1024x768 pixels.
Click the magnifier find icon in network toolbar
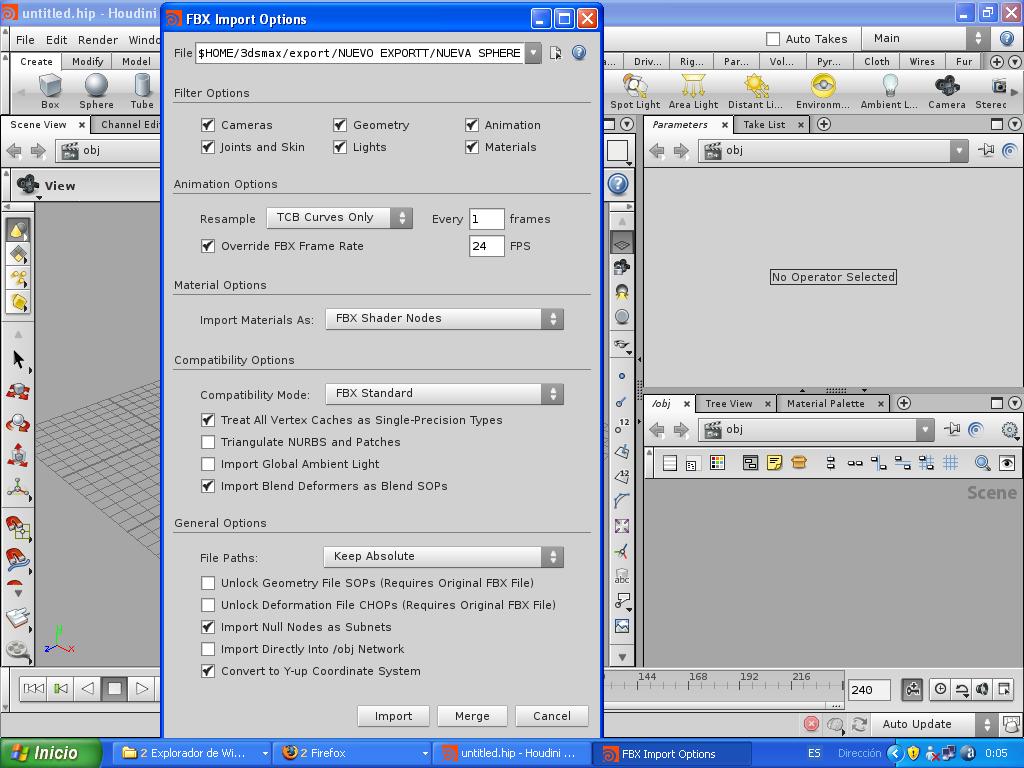coord(982,463)
